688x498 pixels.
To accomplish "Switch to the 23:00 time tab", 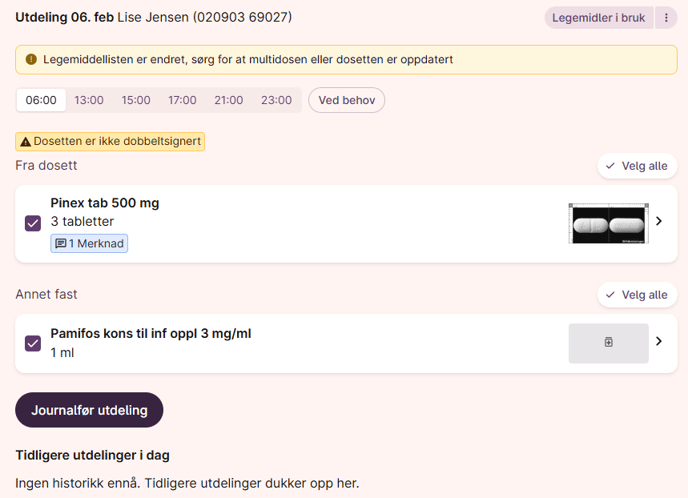I will point(276,100).
